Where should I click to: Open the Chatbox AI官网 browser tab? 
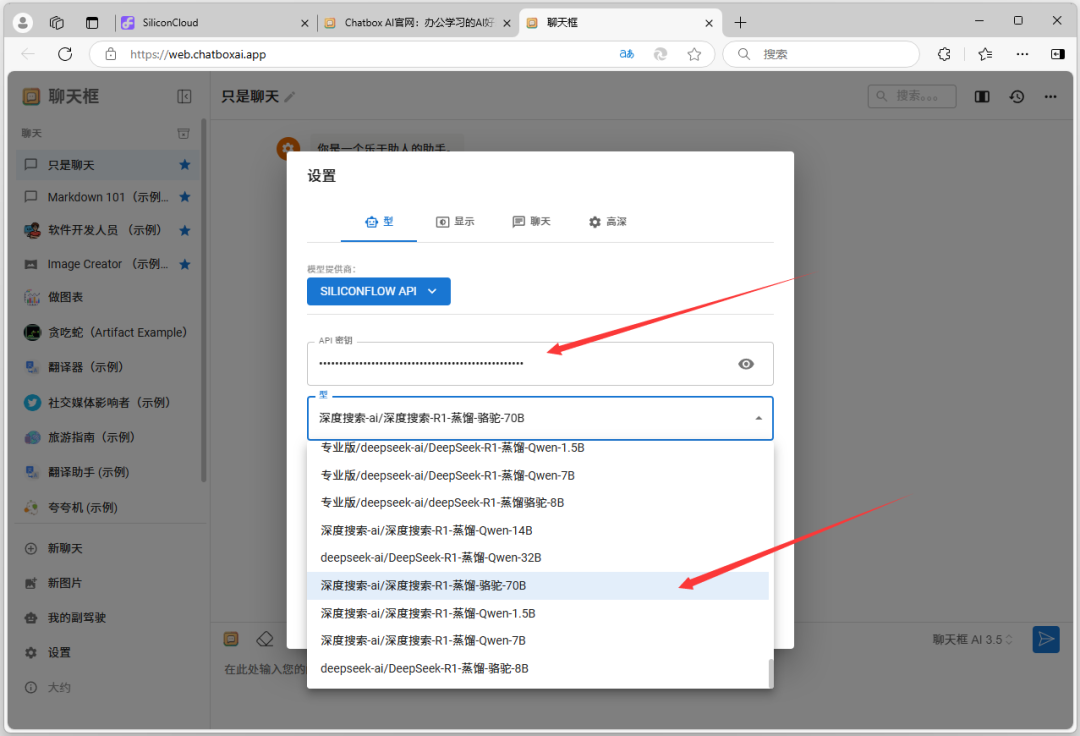[x=417, y=23]
